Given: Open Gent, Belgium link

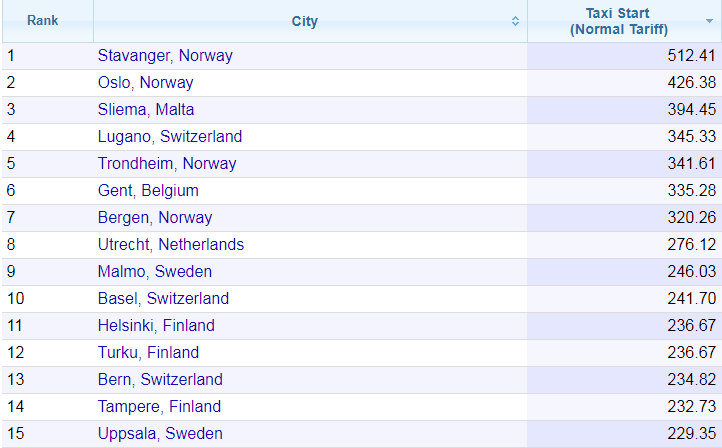Looking at the screenshot, I should click(x=148, y=191).
